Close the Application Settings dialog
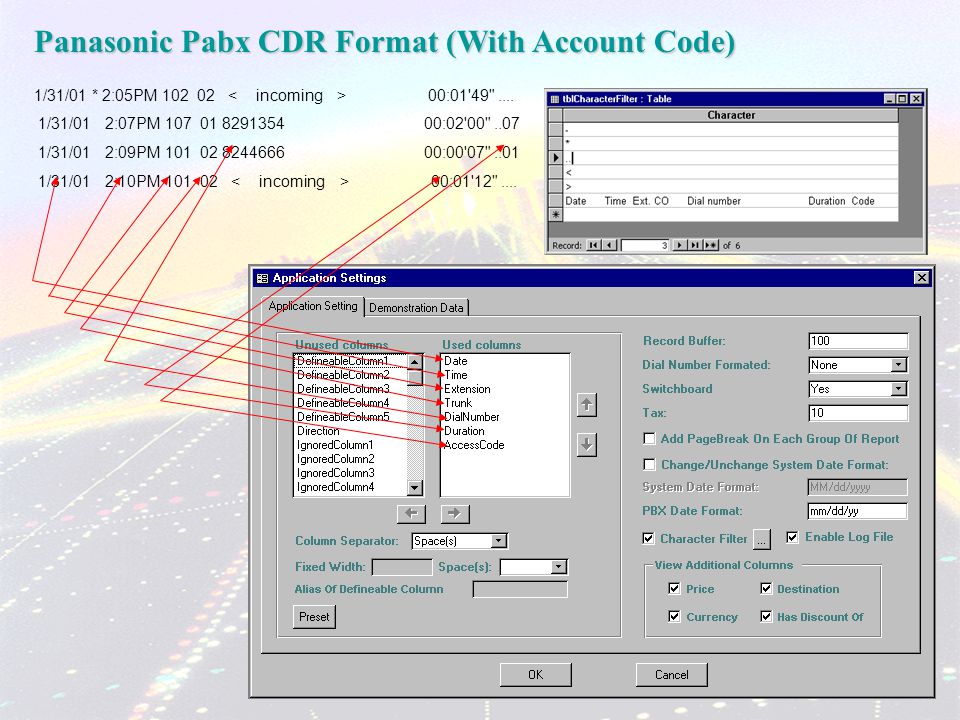Image resolution: width=960 pixels, height=720 pixels. (x=921, y=278)
